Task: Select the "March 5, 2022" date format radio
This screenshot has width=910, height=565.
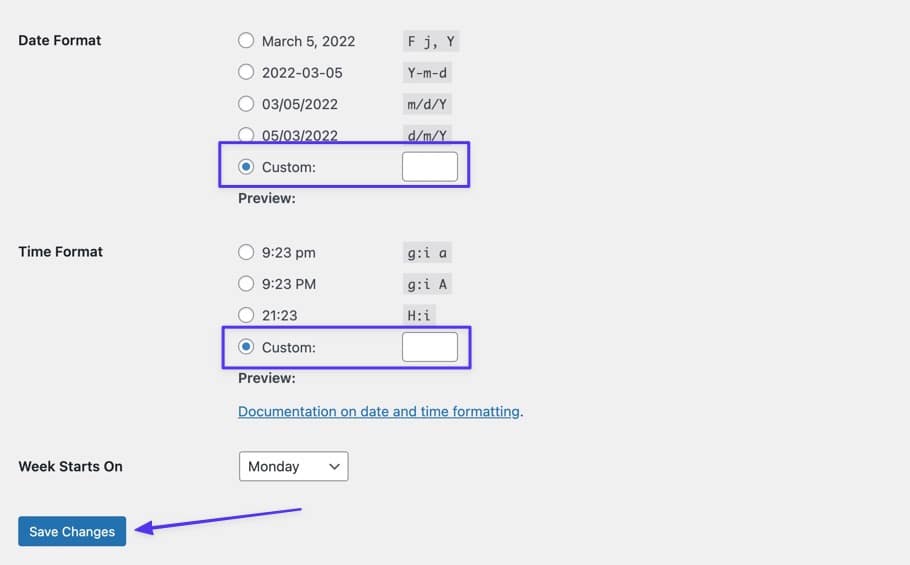Action: [246, 41]
